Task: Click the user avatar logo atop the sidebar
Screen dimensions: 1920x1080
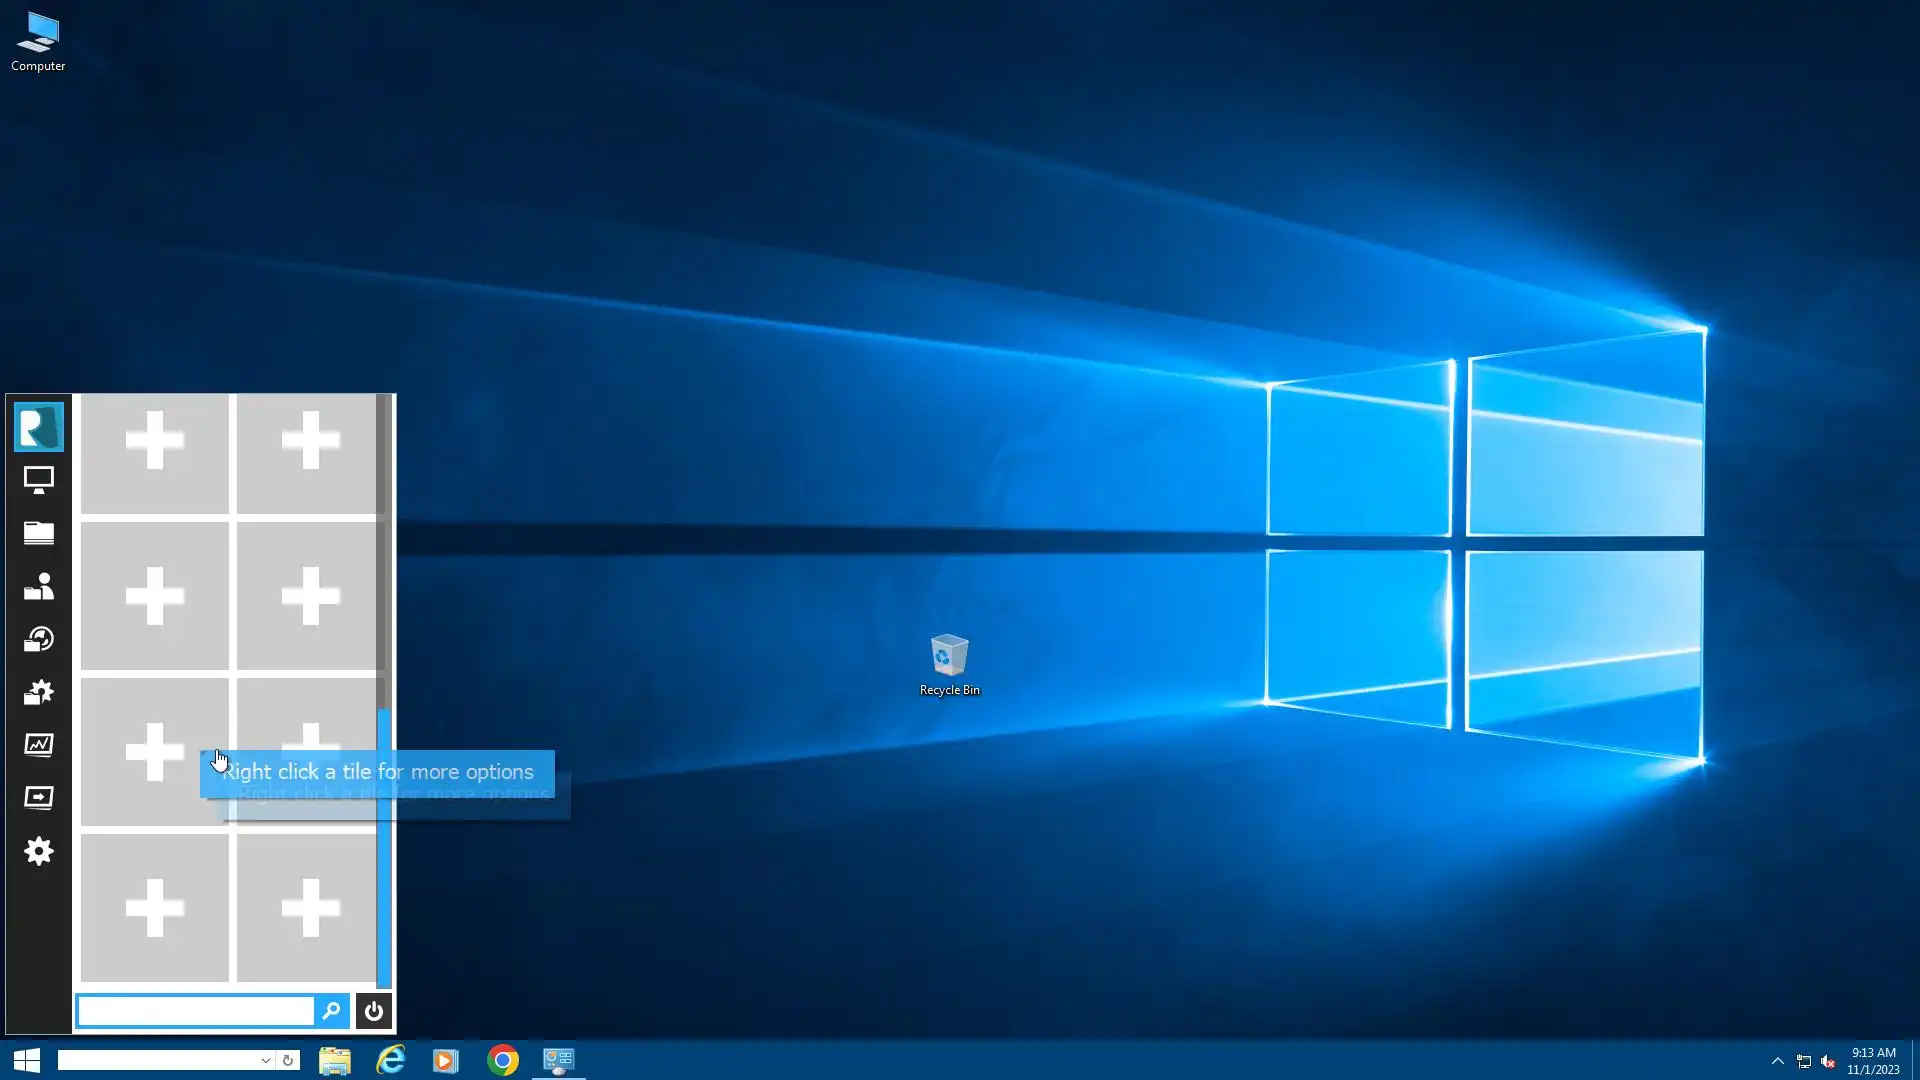Action: click(38, 427)
